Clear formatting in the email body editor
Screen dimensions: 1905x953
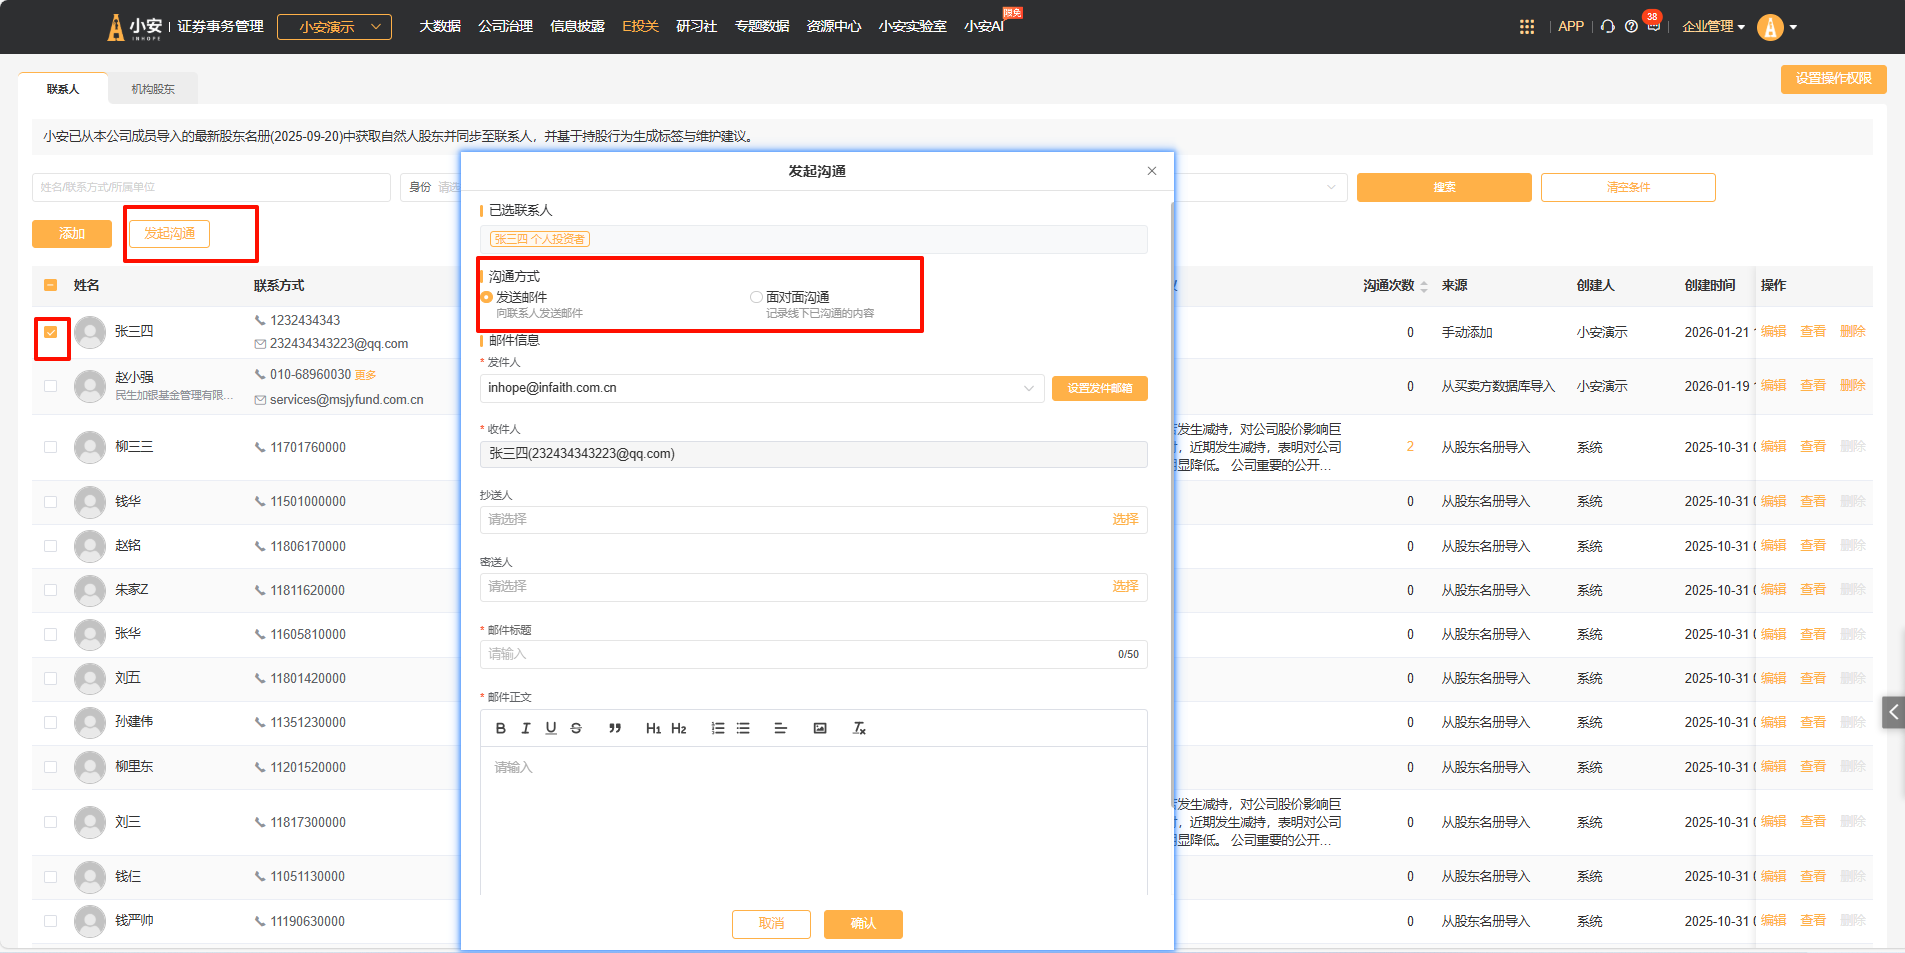(x=859, y=729)
